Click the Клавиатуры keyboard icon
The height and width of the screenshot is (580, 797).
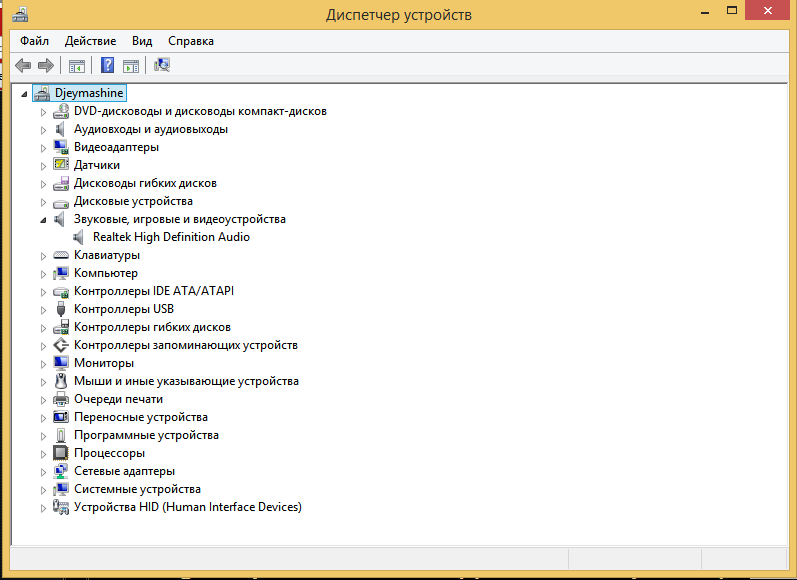[x=60, y=255]
